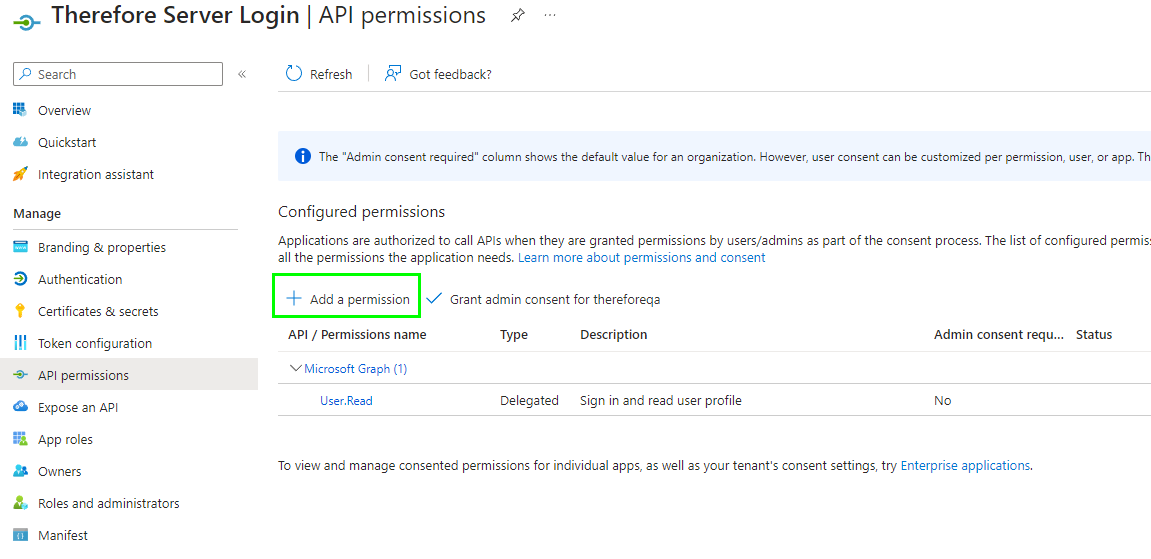Open the Quickstart menu item
1151x559 pixels.
coord(67,142)
